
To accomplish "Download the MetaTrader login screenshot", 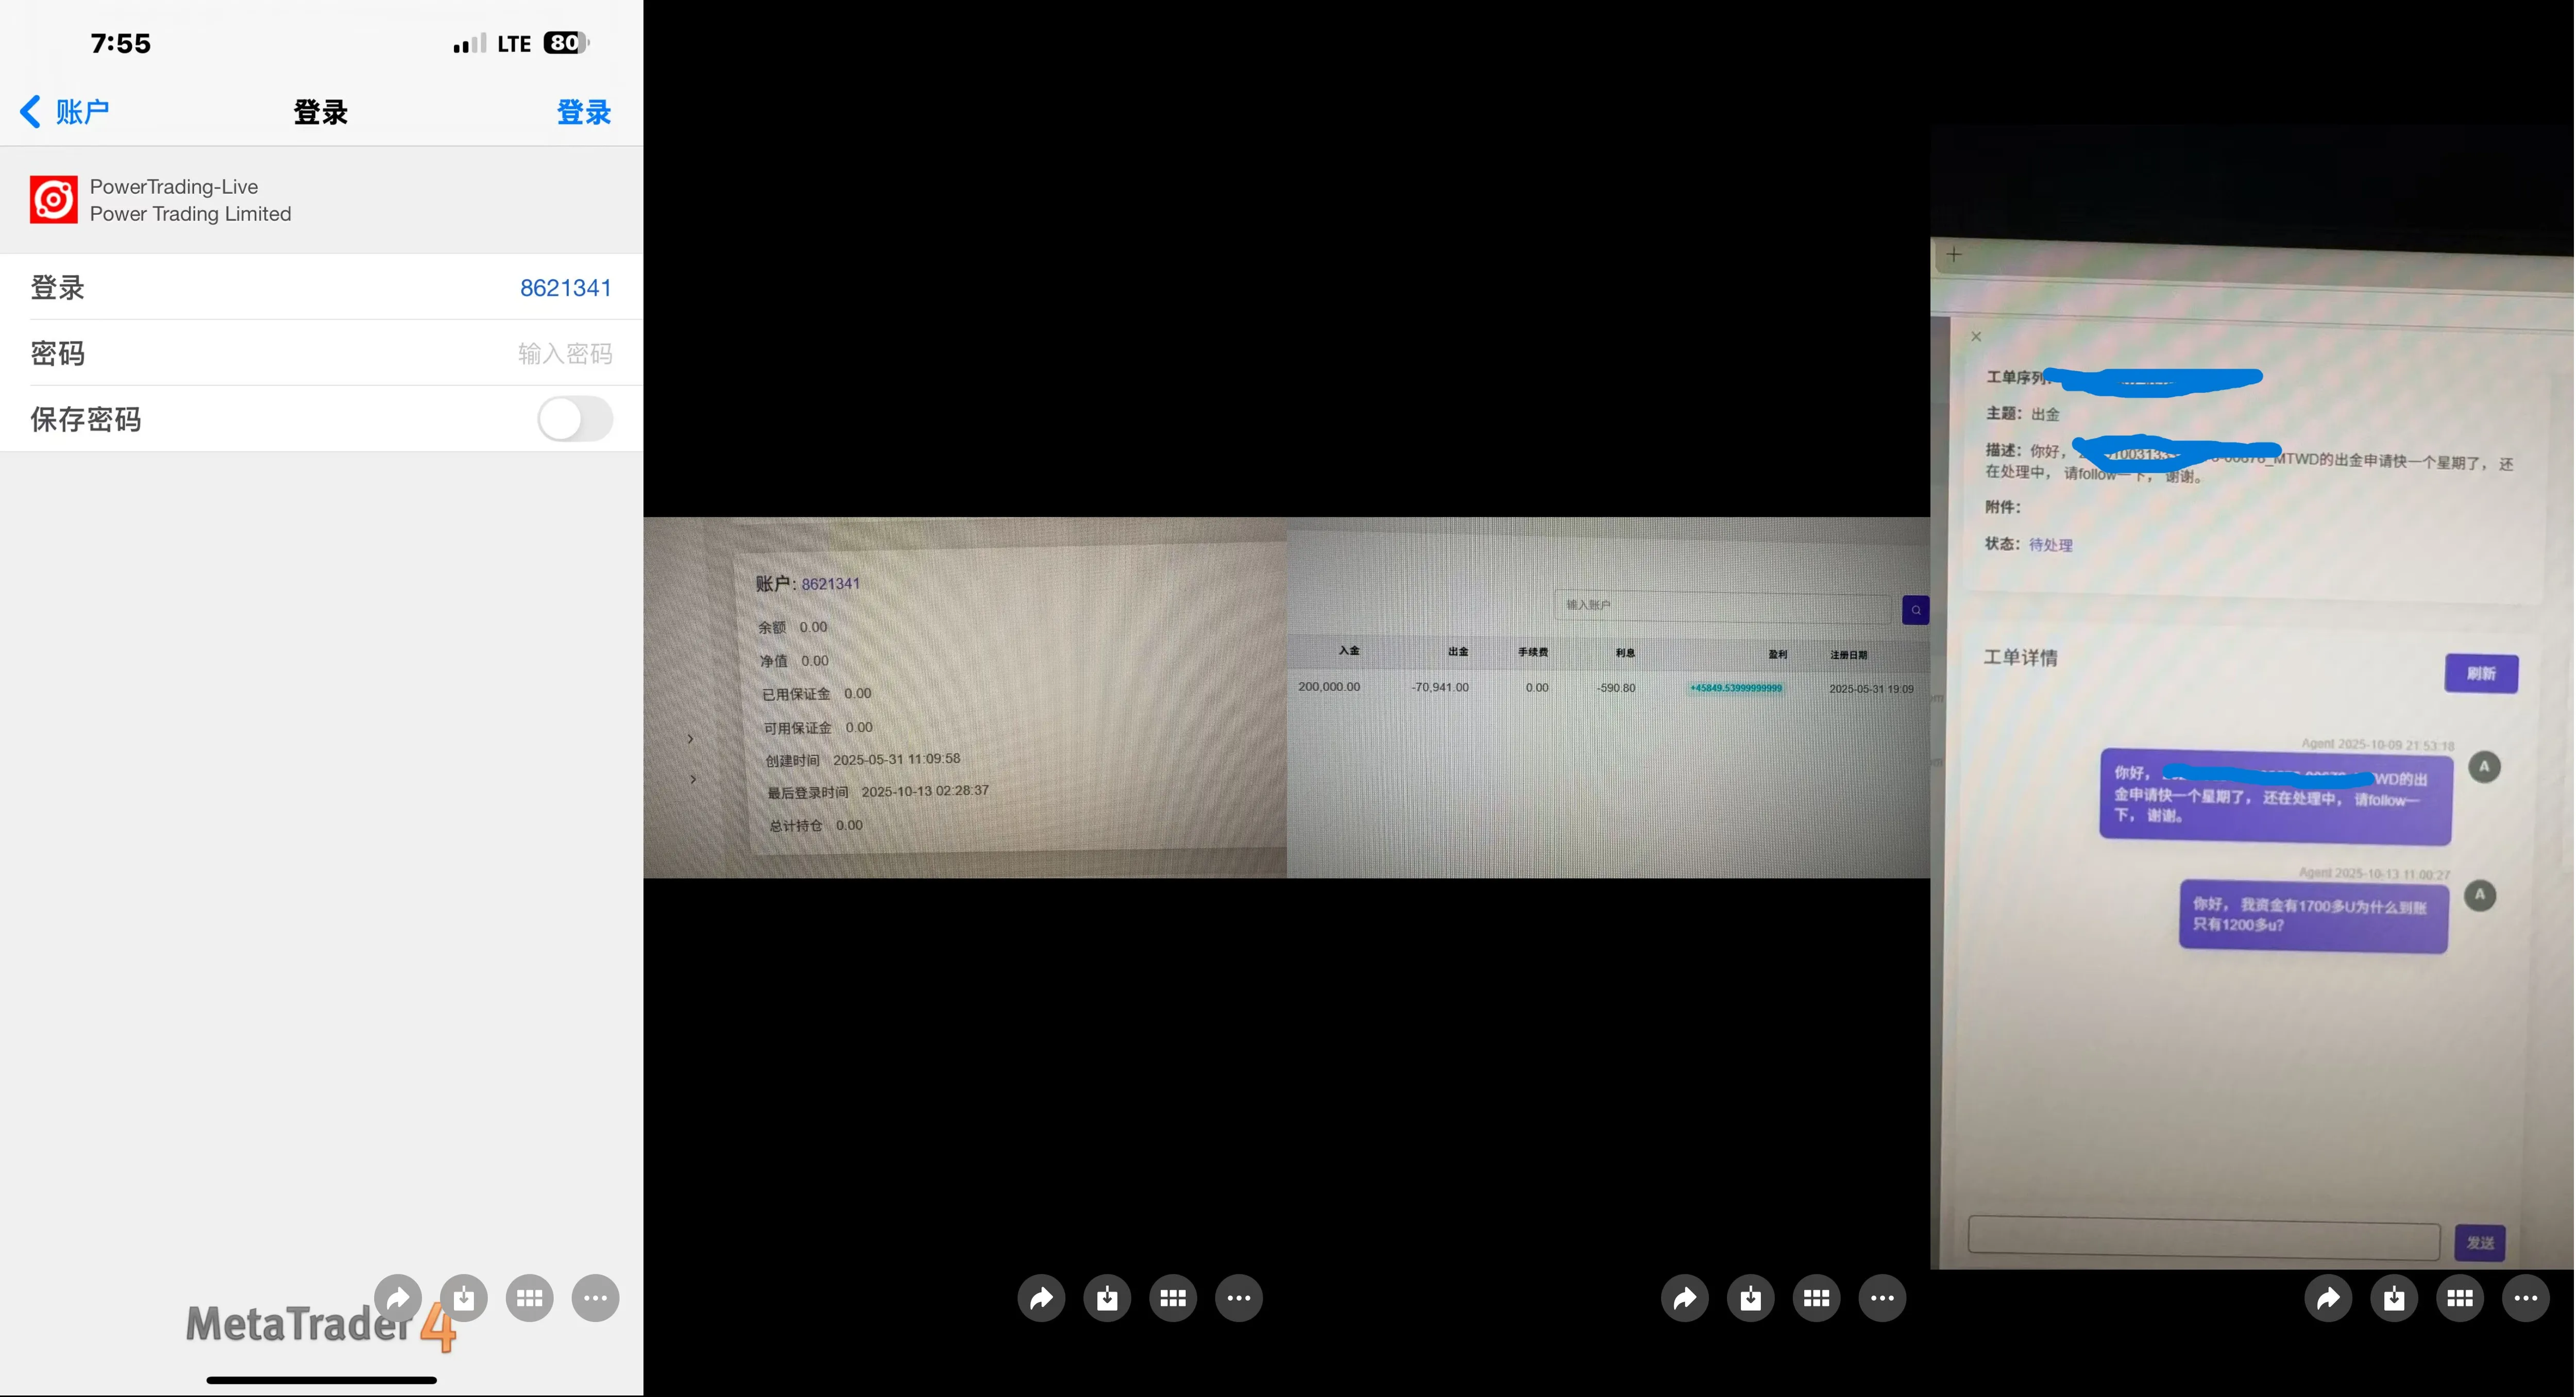I will pos(464,1298).
